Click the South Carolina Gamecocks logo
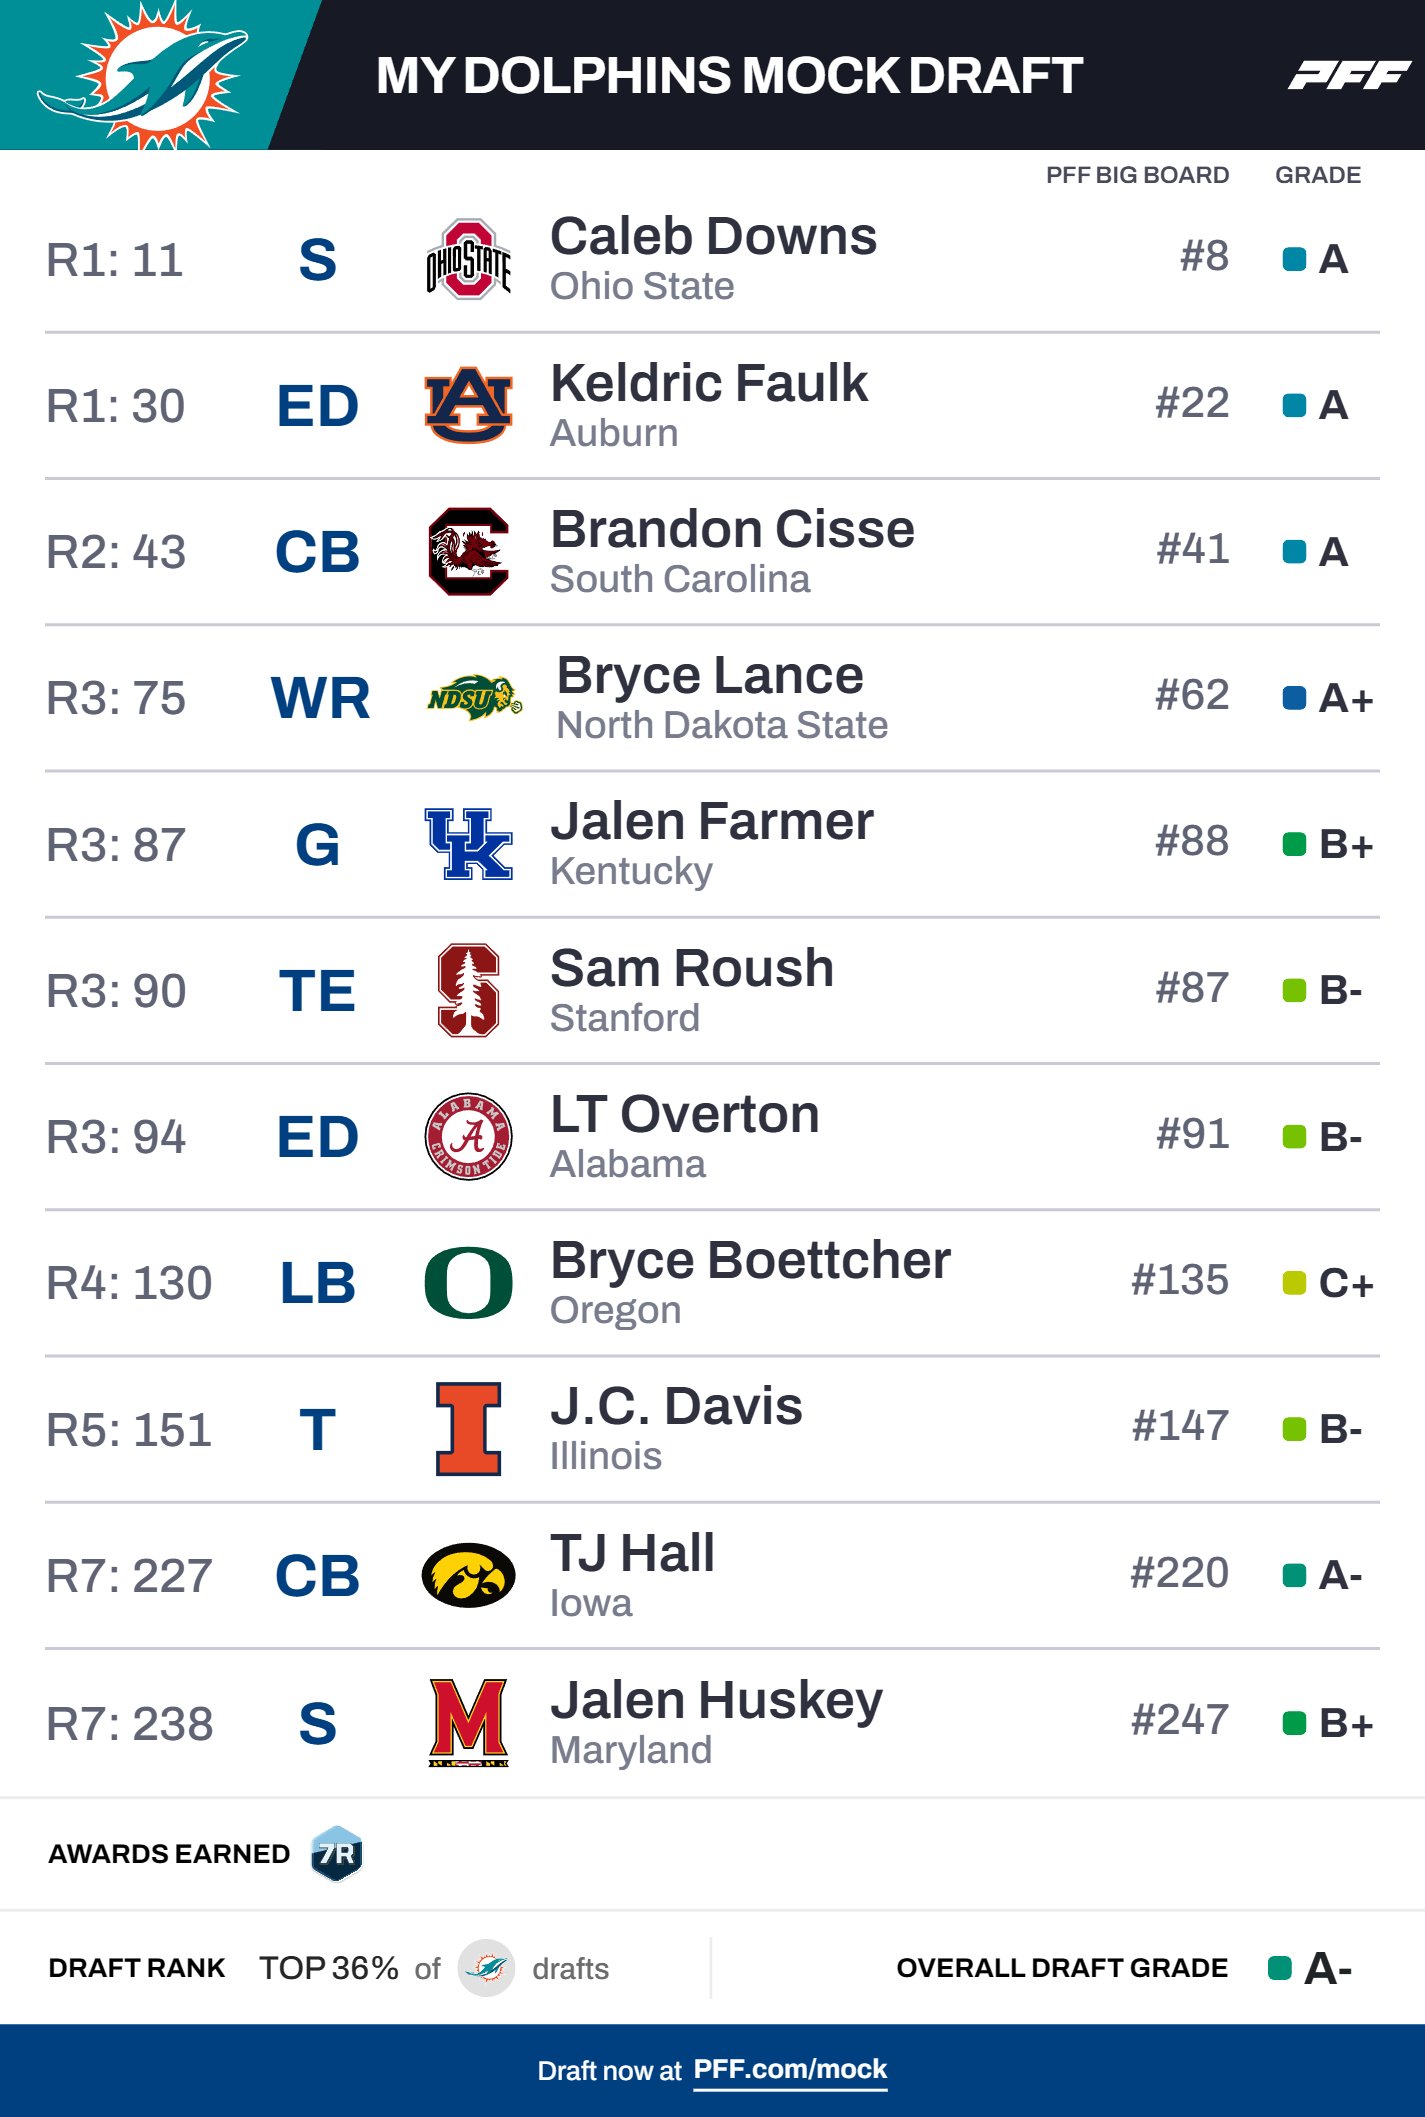1425x2117 pixels. (x=468, y=552)
